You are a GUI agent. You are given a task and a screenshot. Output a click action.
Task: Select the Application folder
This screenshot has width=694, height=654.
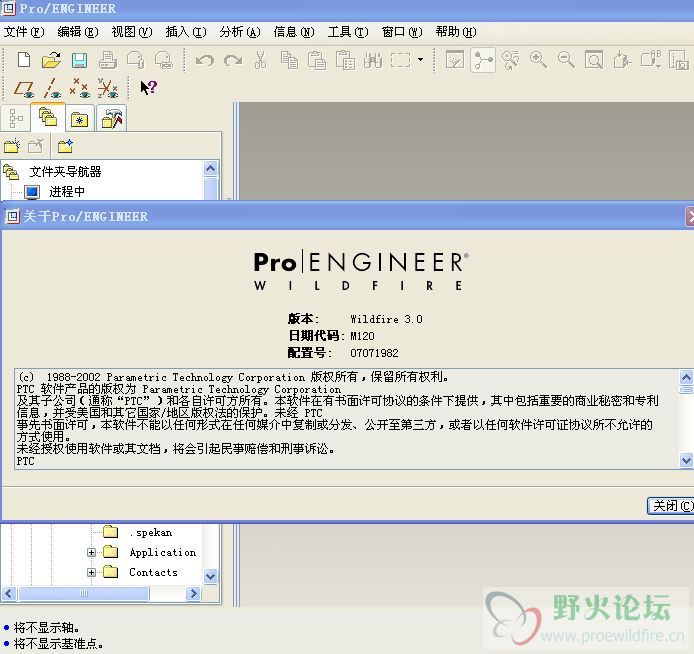163,552
